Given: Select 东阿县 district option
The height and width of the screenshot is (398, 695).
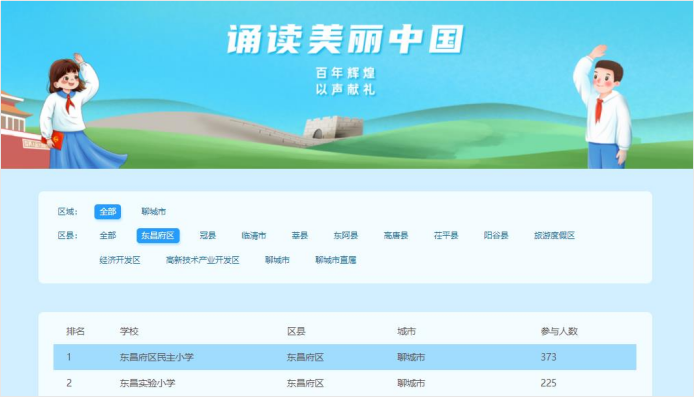Looking at the screenshot, I should [346, 235].
